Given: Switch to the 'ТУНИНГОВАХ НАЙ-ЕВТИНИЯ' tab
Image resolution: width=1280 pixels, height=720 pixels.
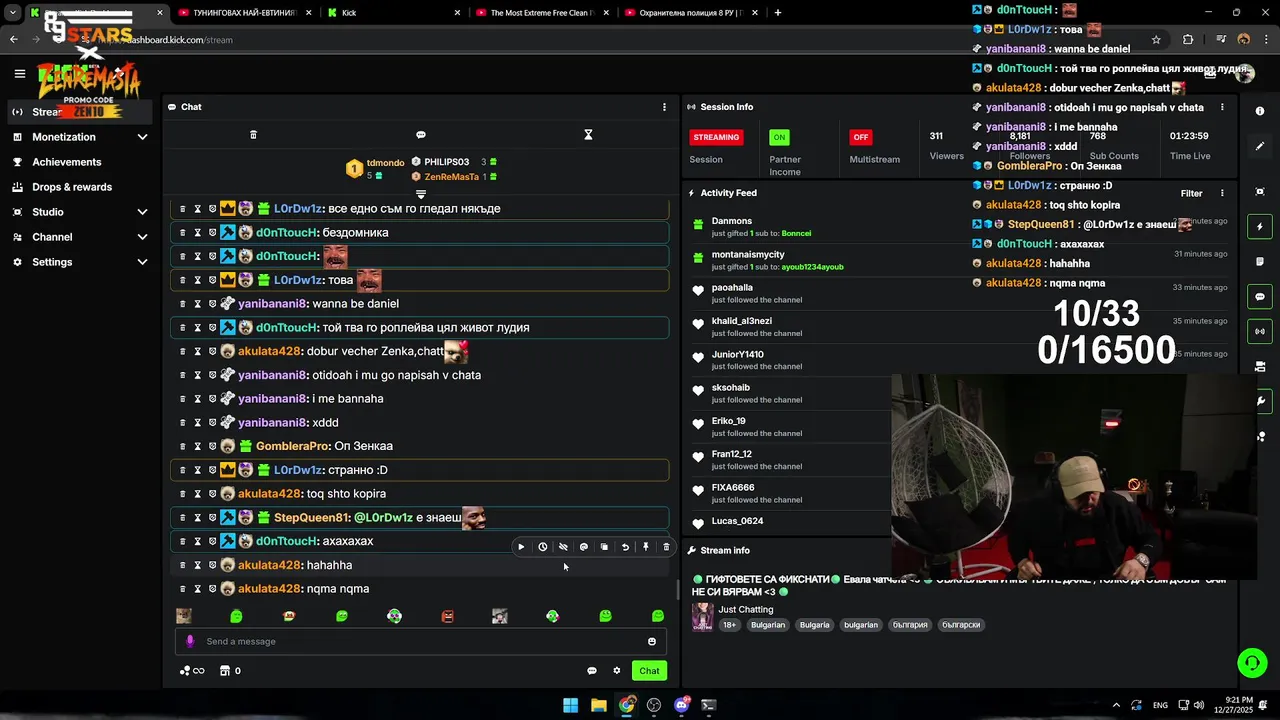Looking at the screenshot, I should [x=245, y=13].
